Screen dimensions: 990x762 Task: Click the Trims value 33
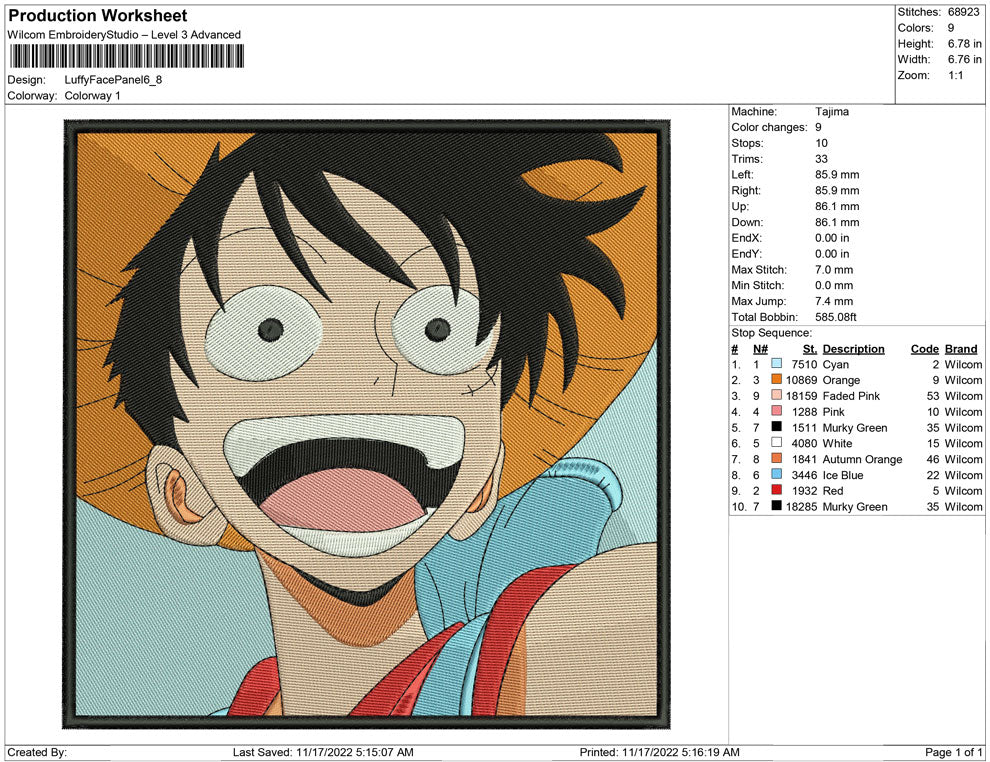pos(821,159)
